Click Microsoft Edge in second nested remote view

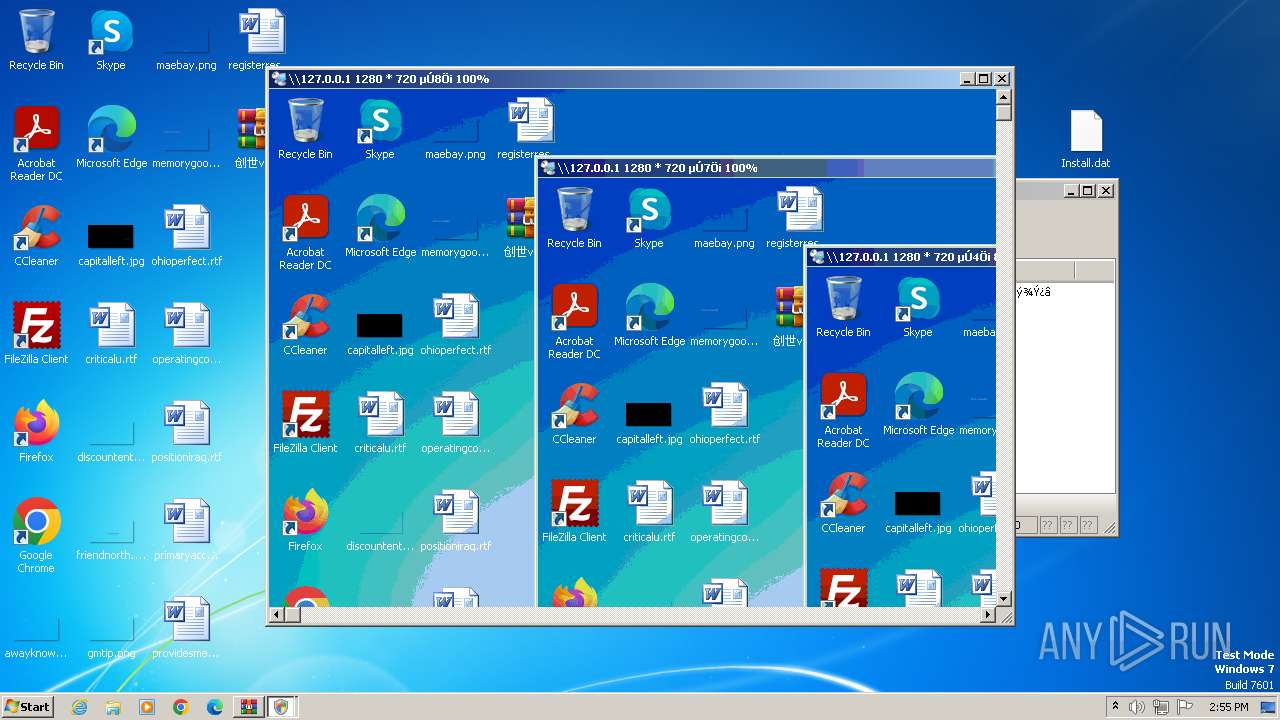649,316
